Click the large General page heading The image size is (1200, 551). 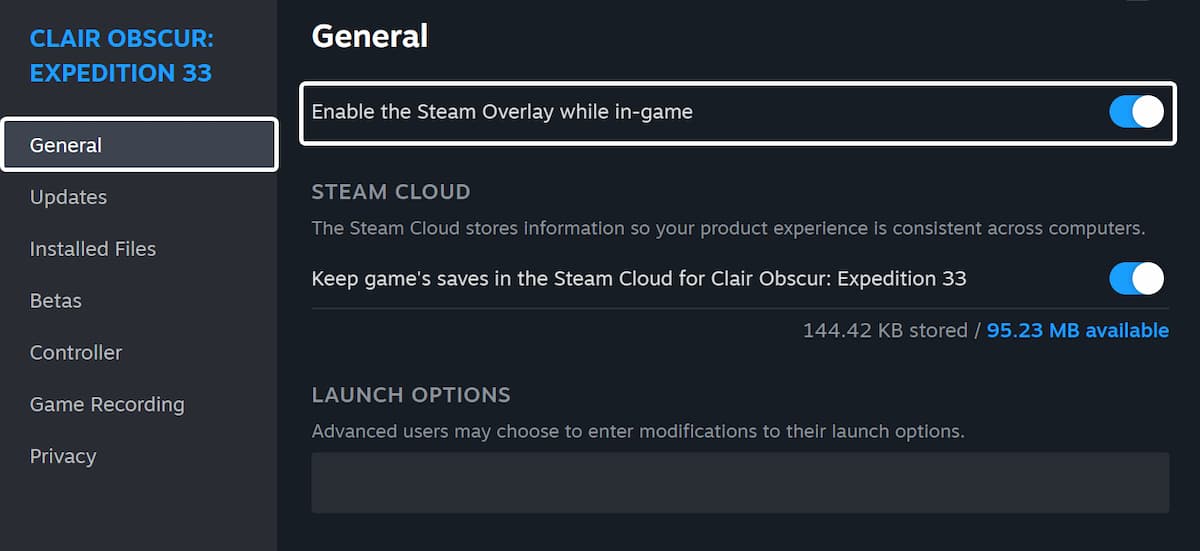(370, 37)
